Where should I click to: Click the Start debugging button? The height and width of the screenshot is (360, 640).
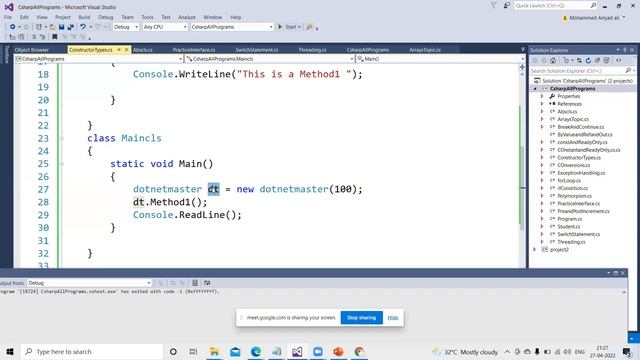click(289, 27)
